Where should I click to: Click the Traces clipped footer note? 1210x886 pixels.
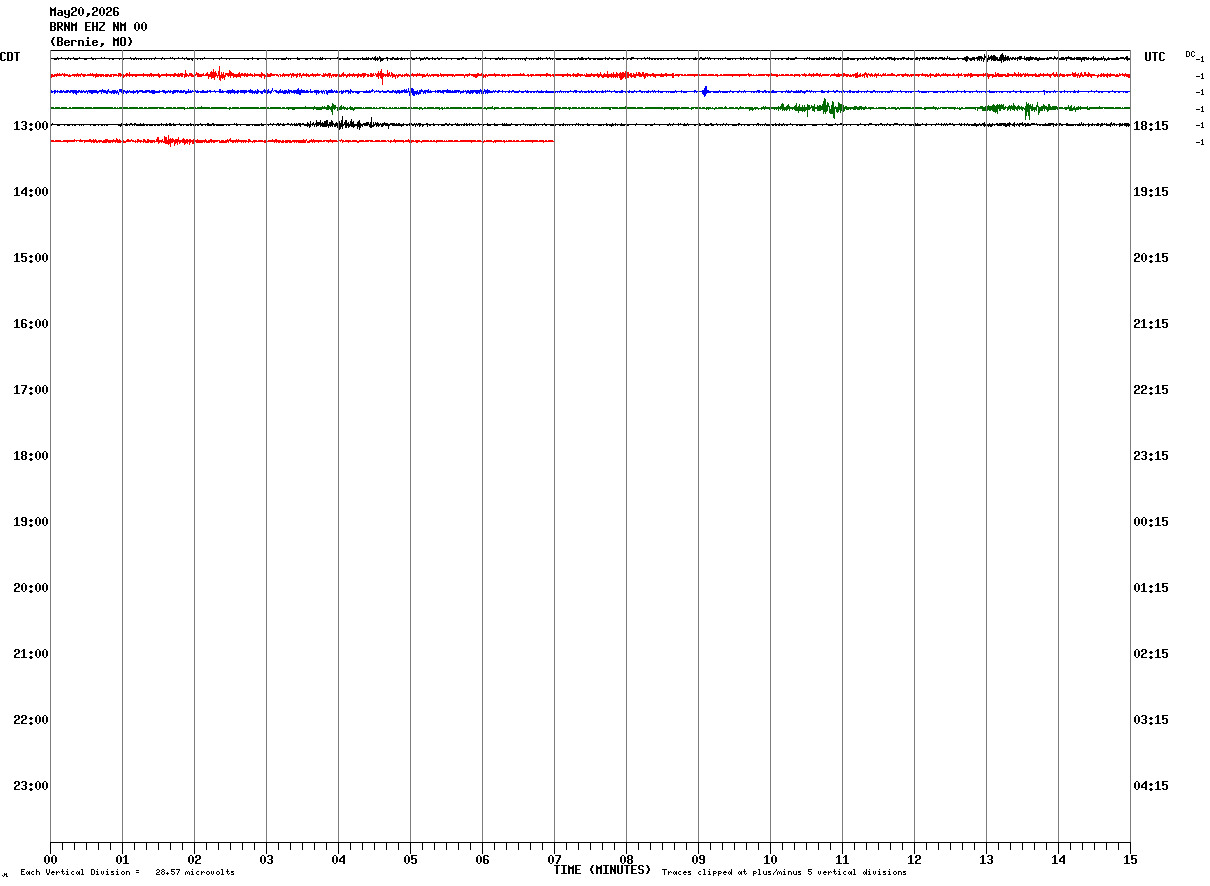784,872
